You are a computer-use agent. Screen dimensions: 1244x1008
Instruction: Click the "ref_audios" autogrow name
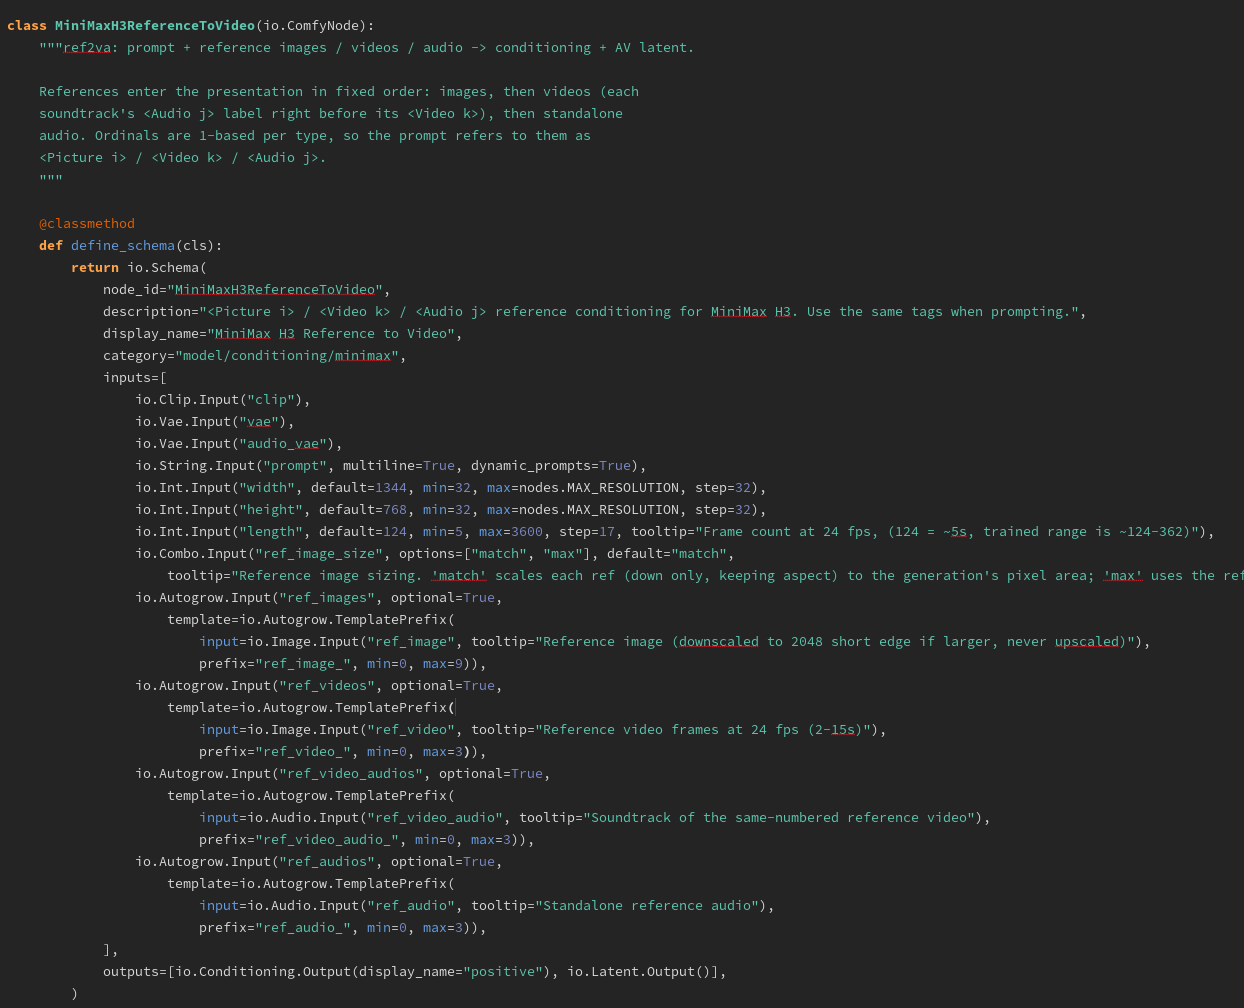click(x=327, y=861)
